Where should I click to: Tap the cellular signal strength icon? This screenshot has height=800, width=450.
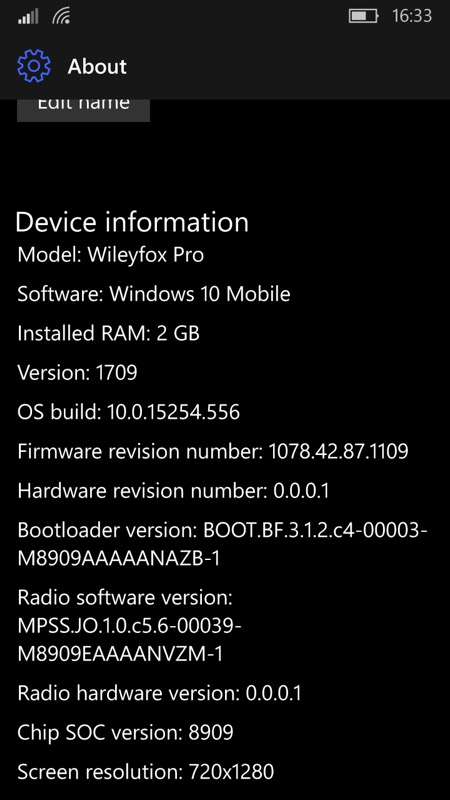(28, 17)
